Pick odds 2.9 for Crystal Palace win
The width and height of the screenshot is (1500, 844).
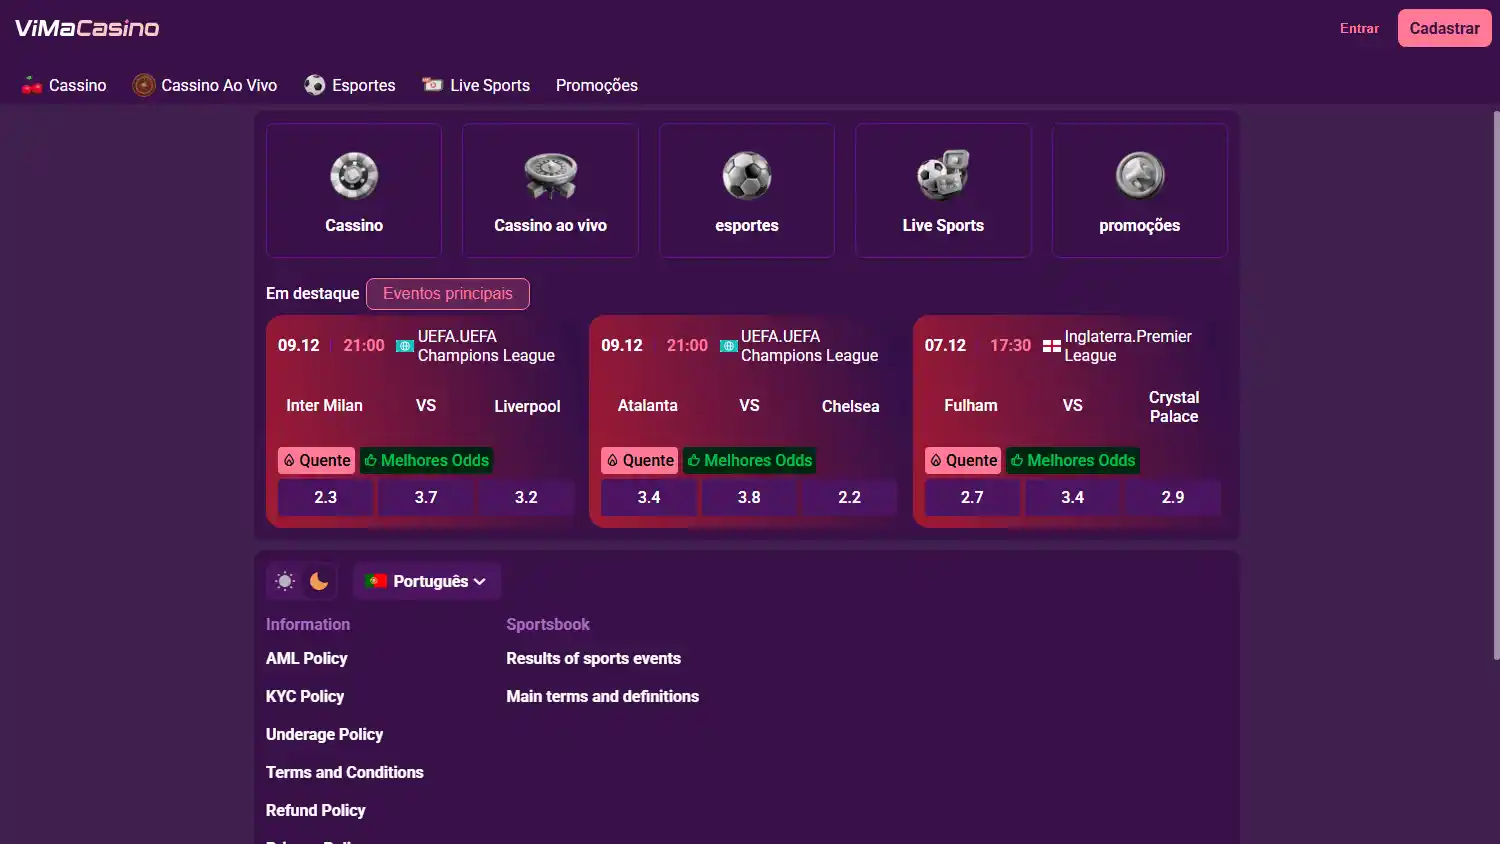coord(1173,497)
